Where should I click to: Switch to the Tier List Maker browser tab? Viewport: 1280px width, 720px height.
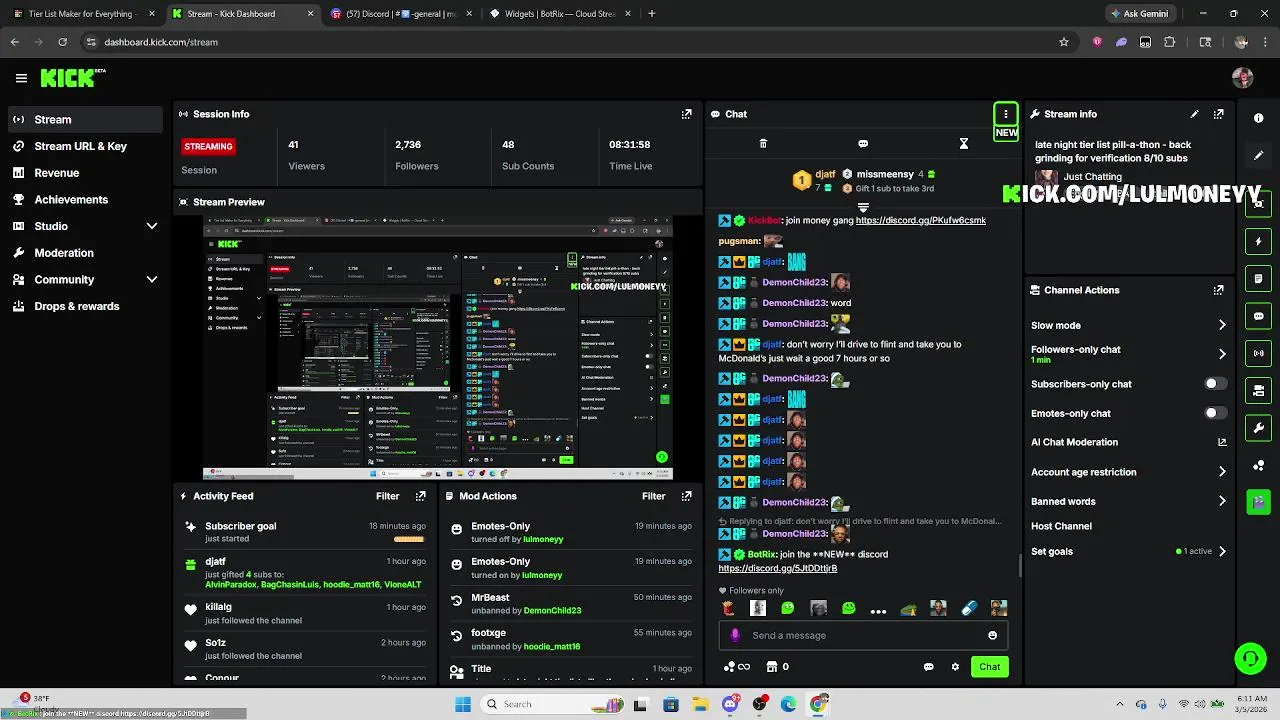82,14
